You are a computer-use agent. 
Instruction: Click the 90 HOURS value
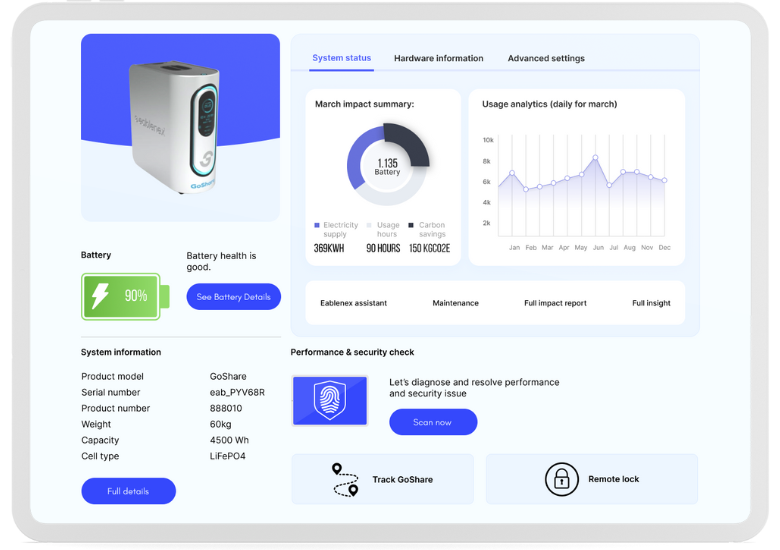point(383,248)
